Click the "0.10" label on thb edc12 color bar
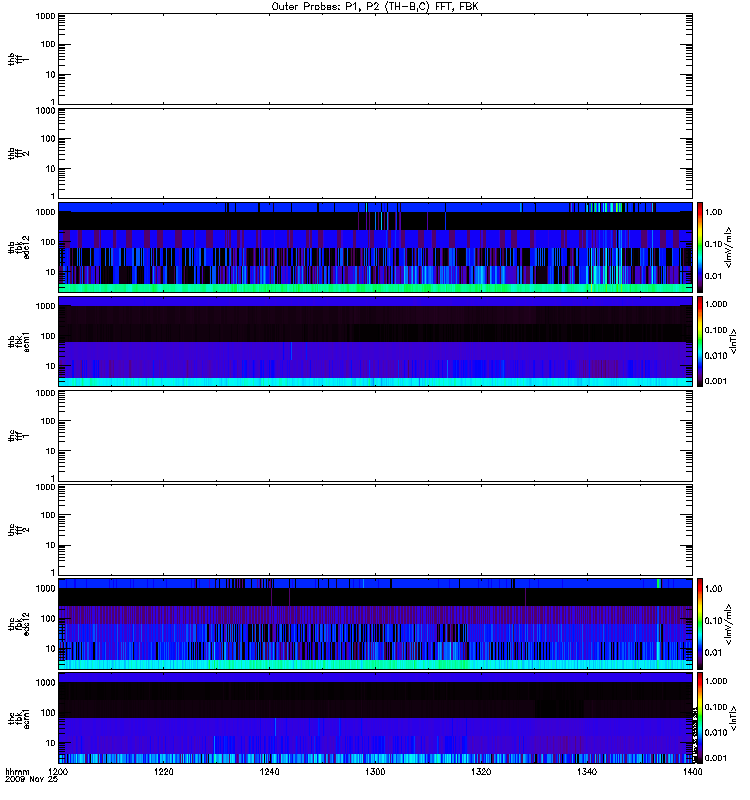Image resolution: width=750 pixels, height=800 pixels. click(713, 244)
